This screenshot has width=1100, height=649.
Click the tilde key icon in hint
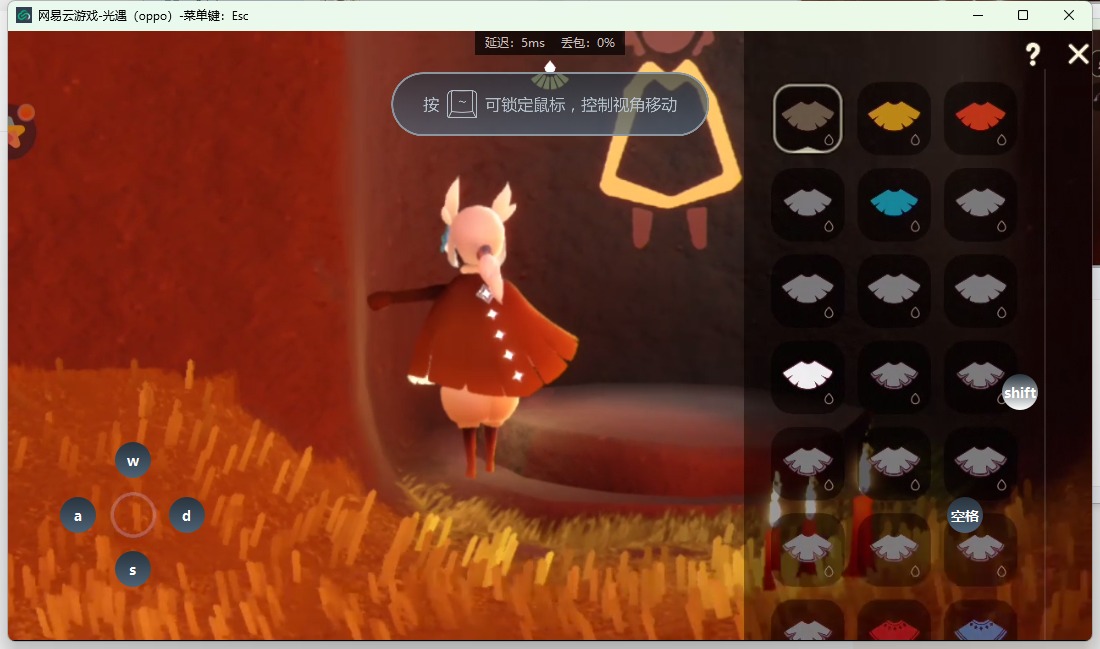462,104
